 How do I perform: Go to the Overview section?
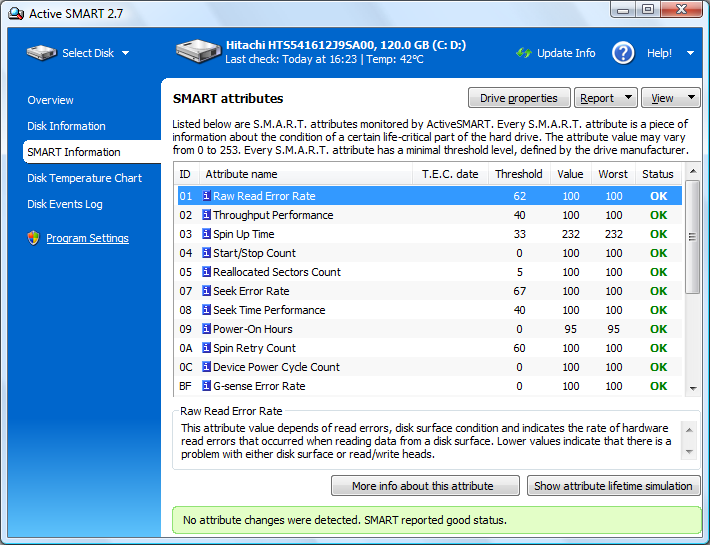click(50, 100)
